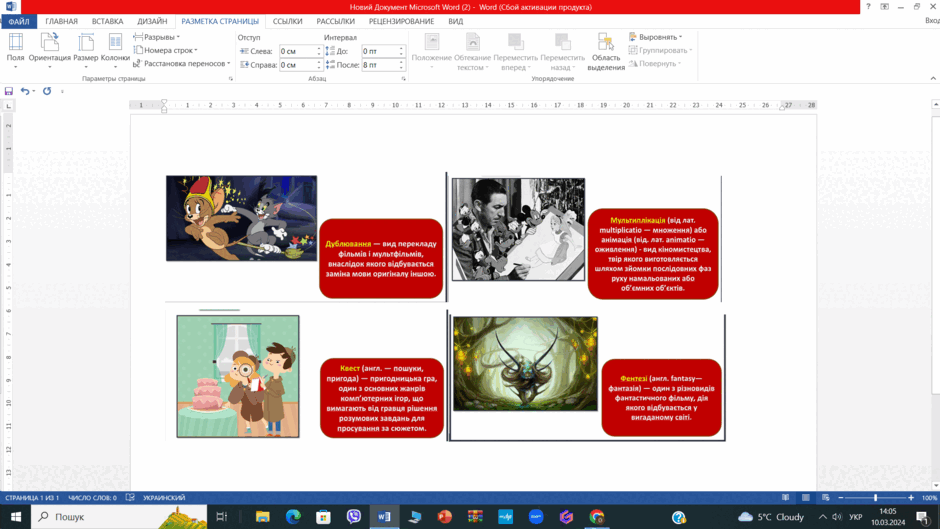Click the spacing До value field
This screenshot has width=940, height=529.
(x=380, y=51)
